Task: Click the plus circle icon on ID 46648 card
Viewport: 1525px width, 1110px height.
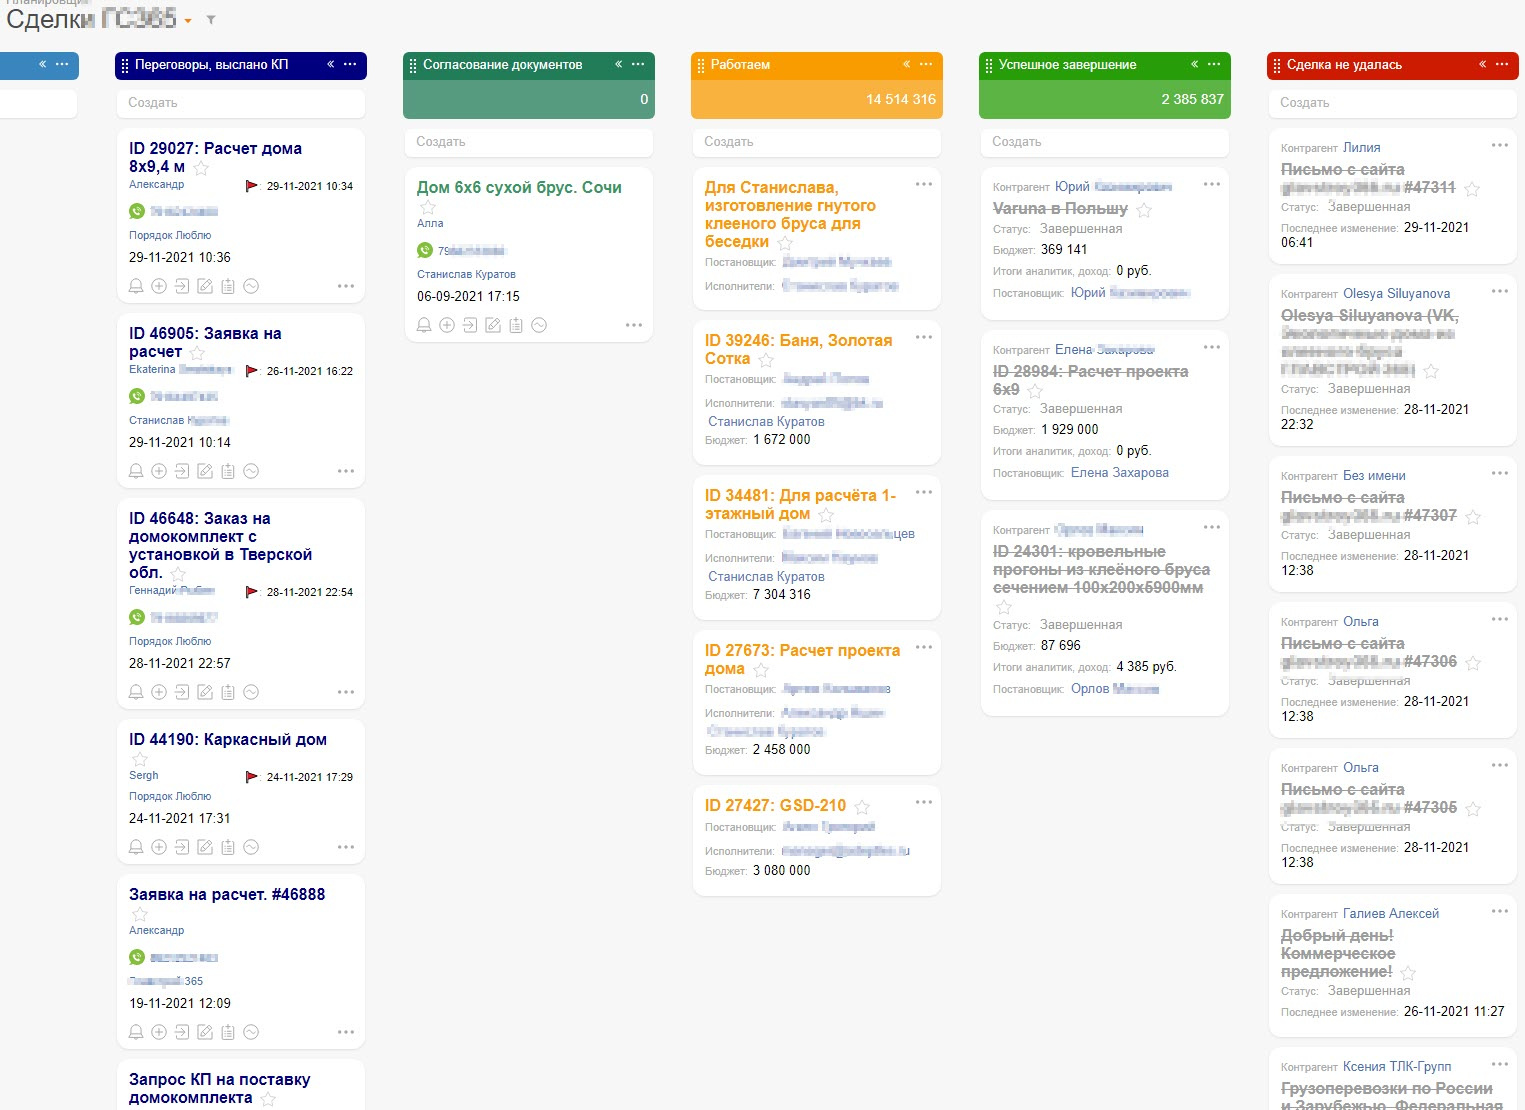Action: [x=159, y=692]
